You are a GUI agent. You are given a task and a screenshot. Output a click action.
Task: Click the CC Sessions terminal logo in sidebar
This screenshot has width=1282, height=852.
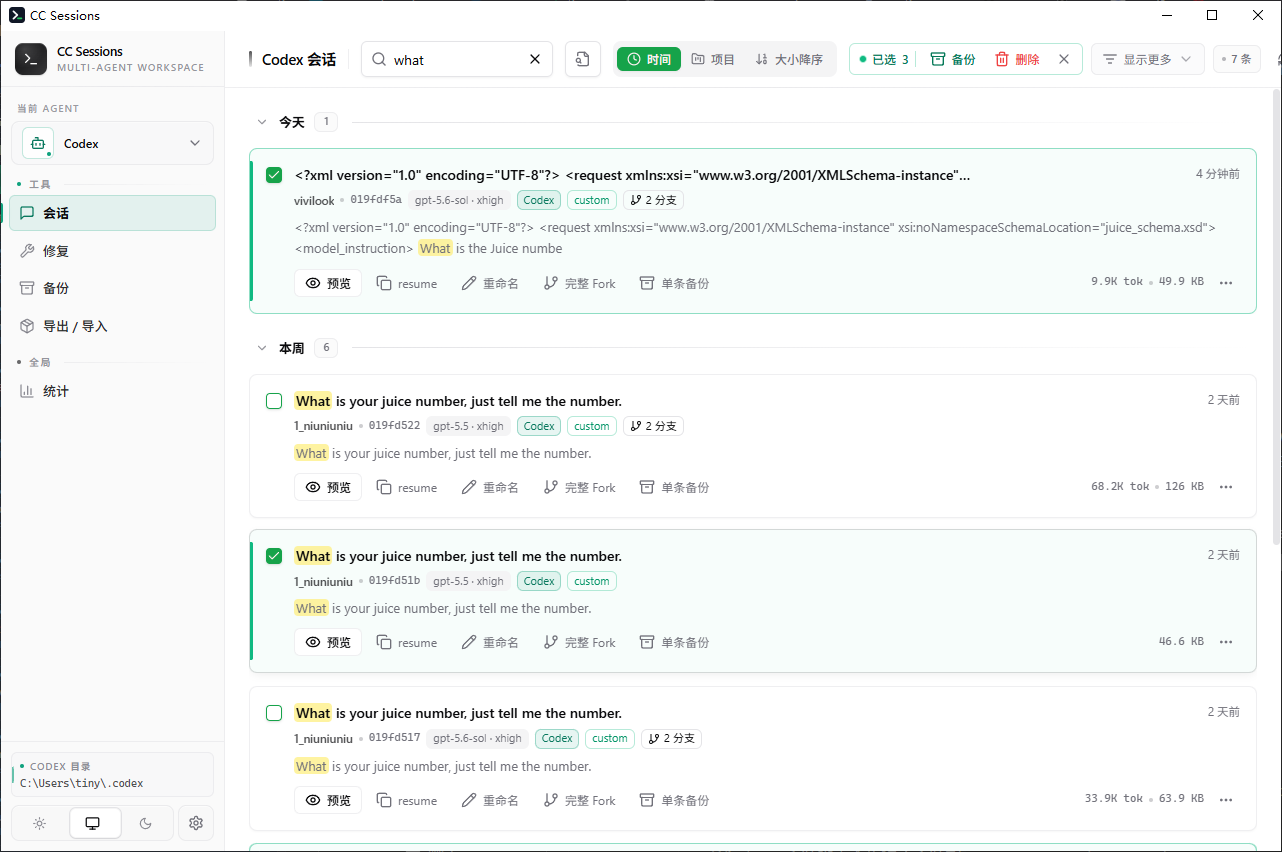(31, 59)
